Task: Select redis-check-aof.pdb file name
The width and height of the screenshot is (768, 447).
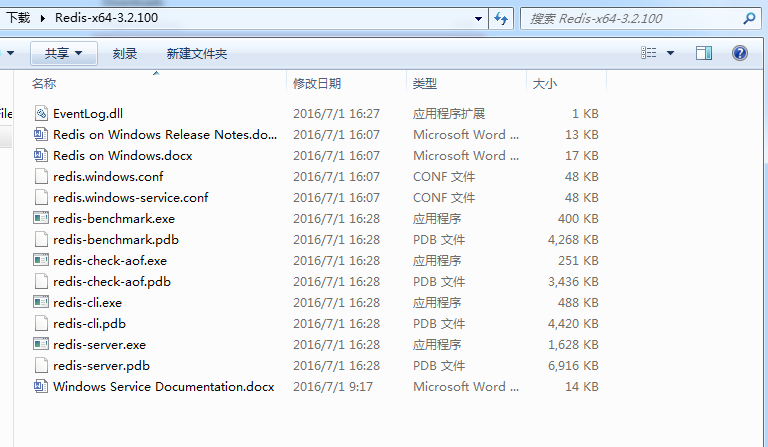Action: point(112,282)
